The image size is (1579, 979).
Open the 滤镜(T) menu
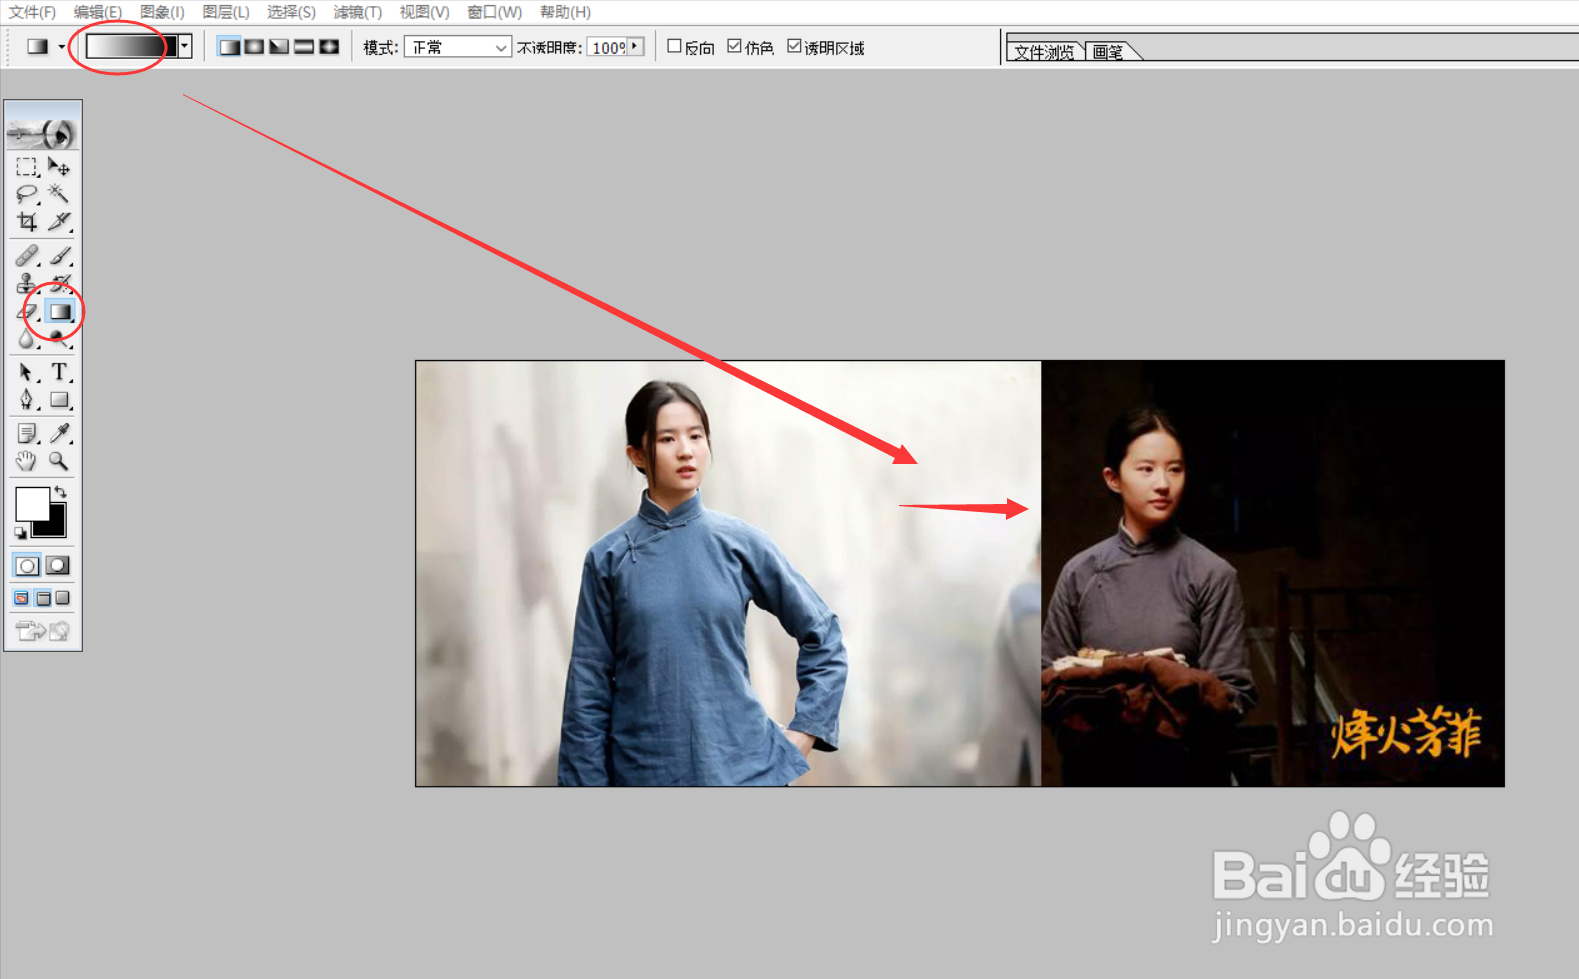357,12
